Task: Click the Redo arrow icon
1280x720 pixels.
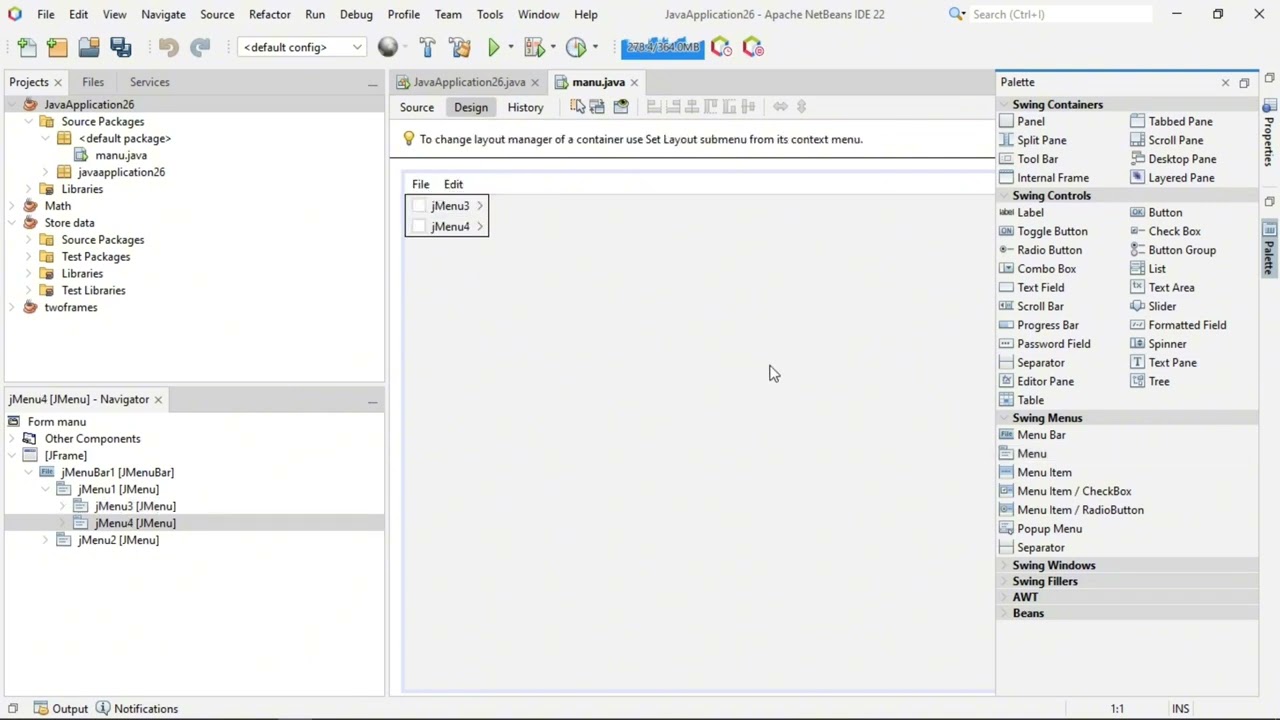Action: pos(200,47)
